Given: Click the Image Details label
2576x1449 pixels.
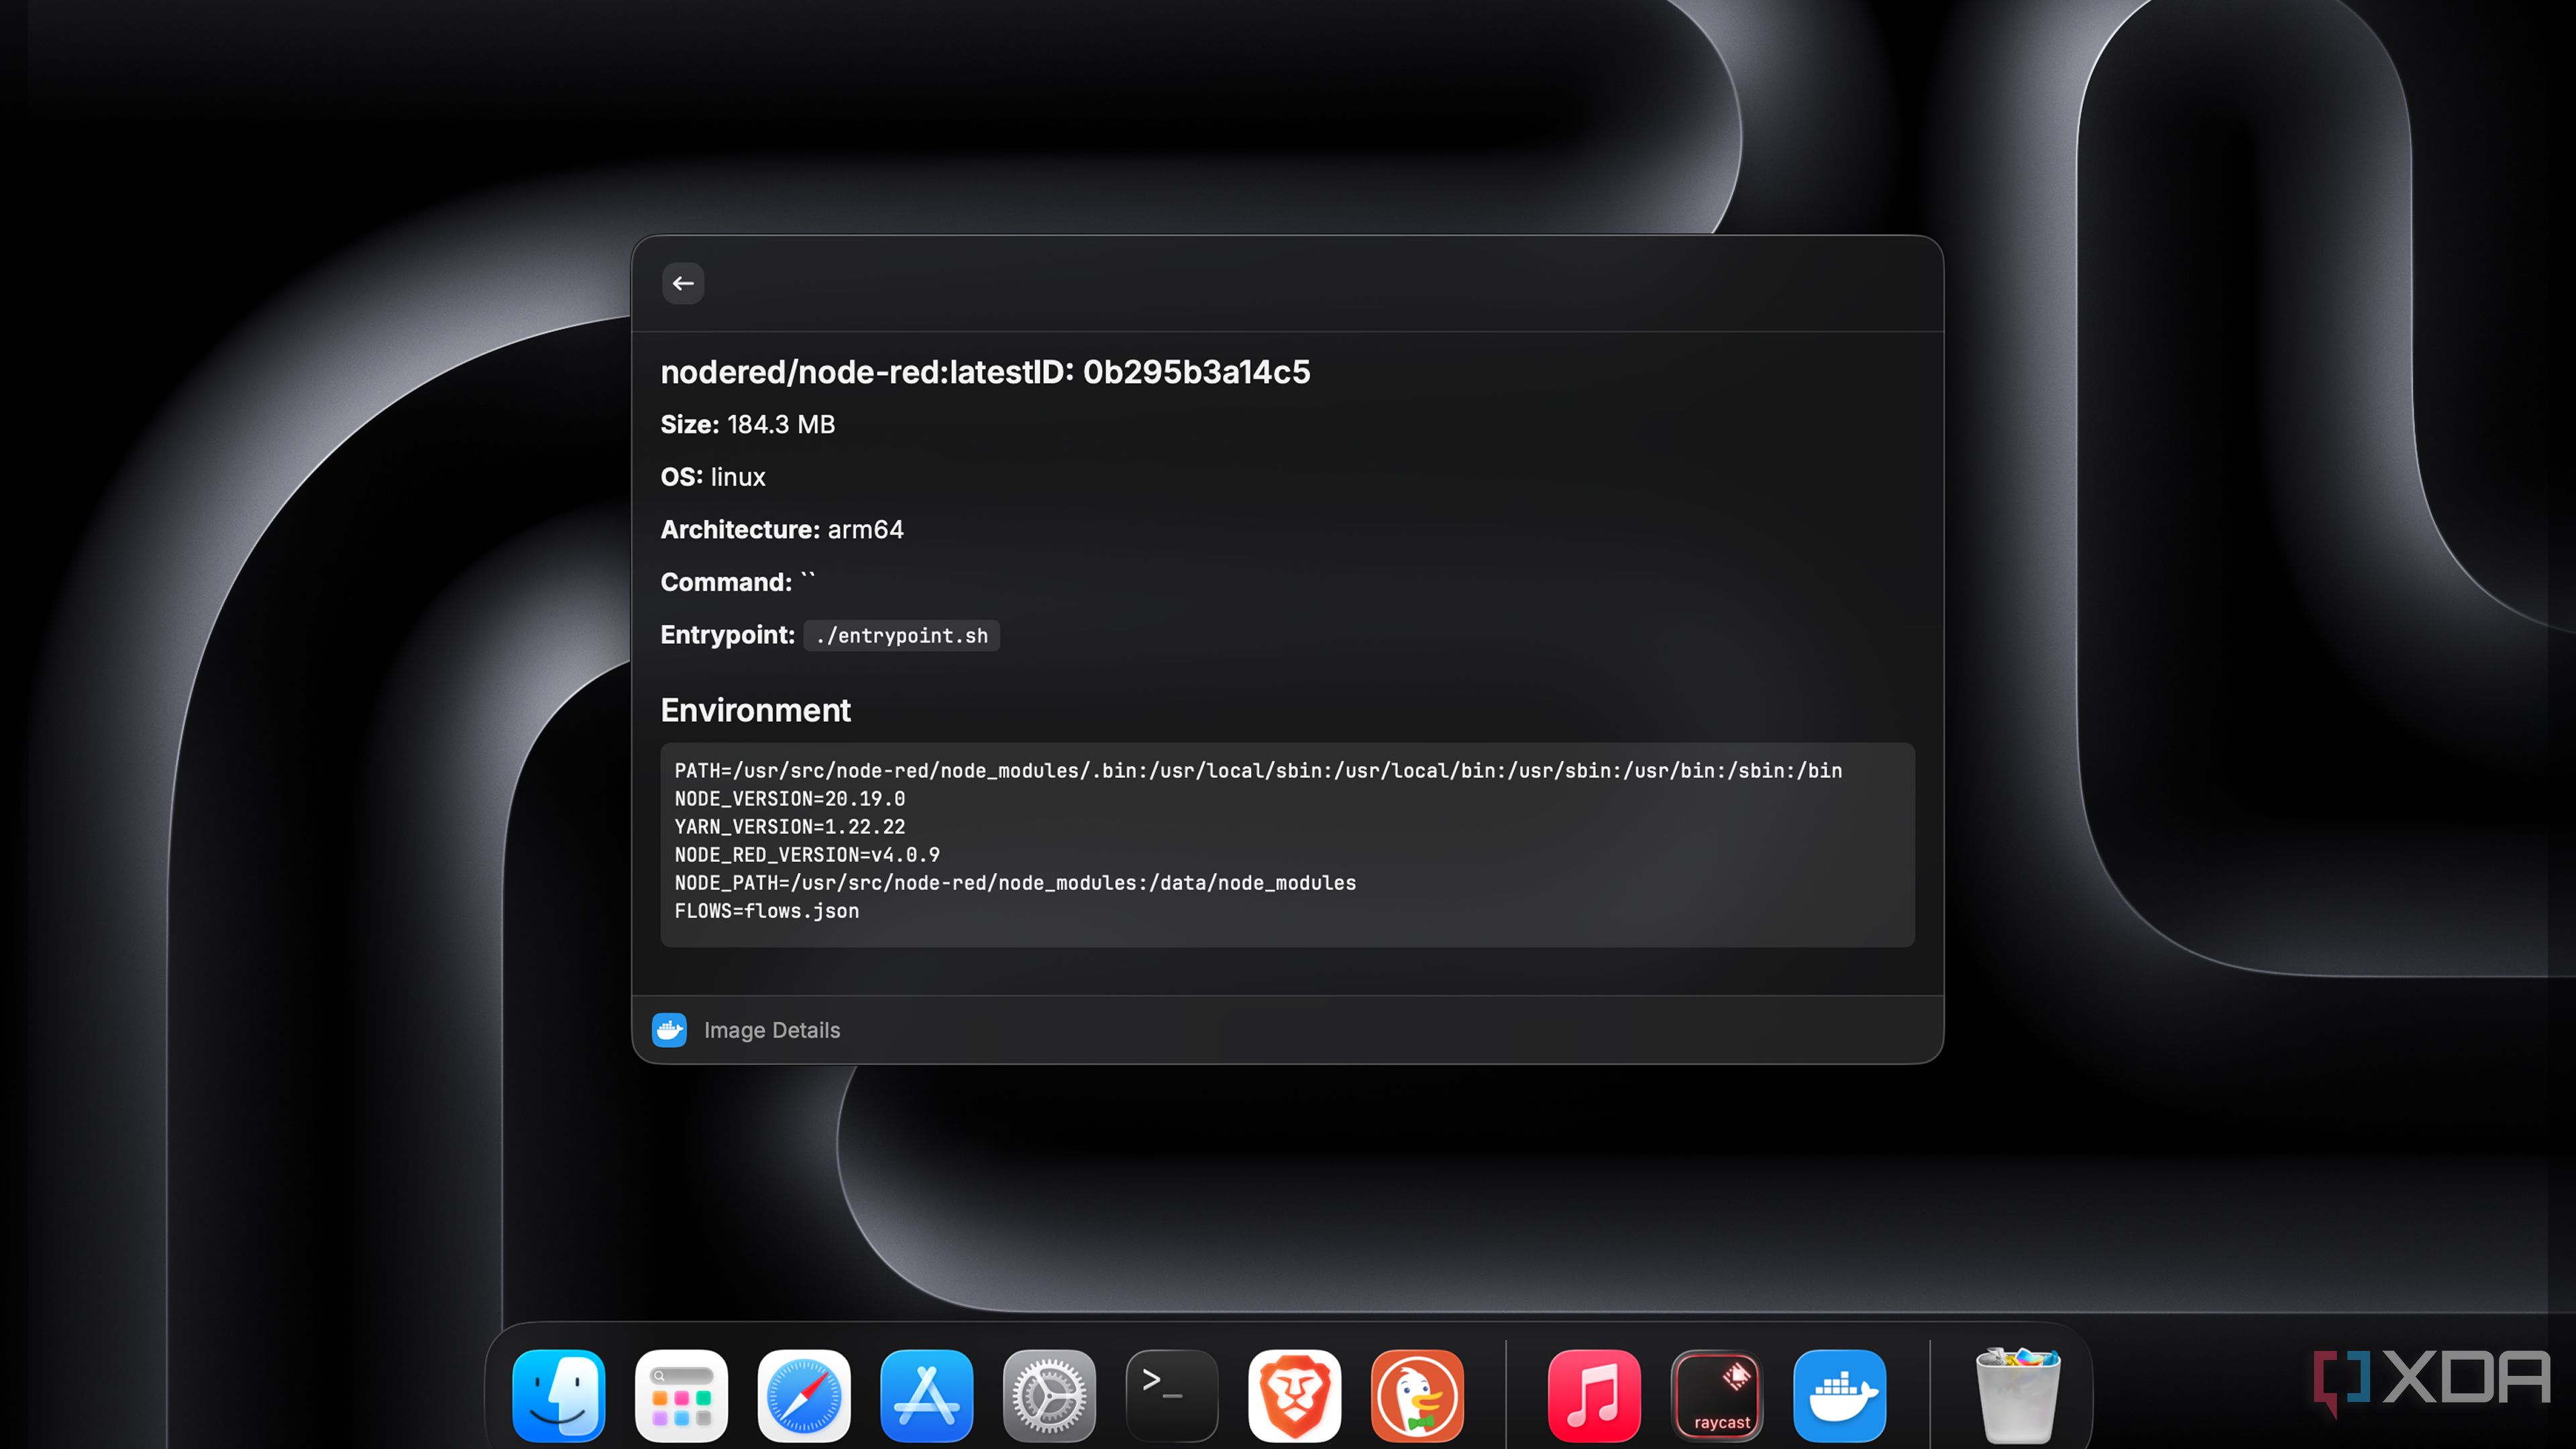Looking at the screenshot, I should point(772,1030).
